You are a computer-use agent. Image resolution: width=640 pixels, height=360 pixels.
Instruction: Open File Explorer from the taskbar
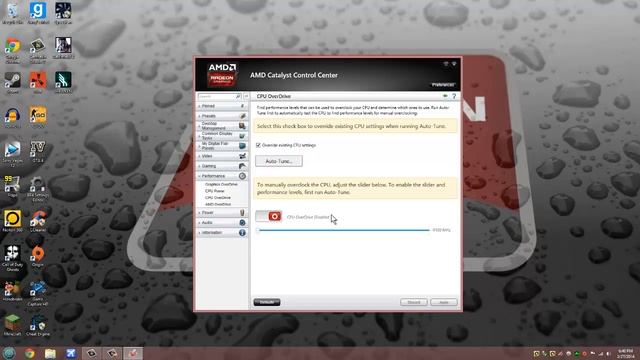coord(50,353)
